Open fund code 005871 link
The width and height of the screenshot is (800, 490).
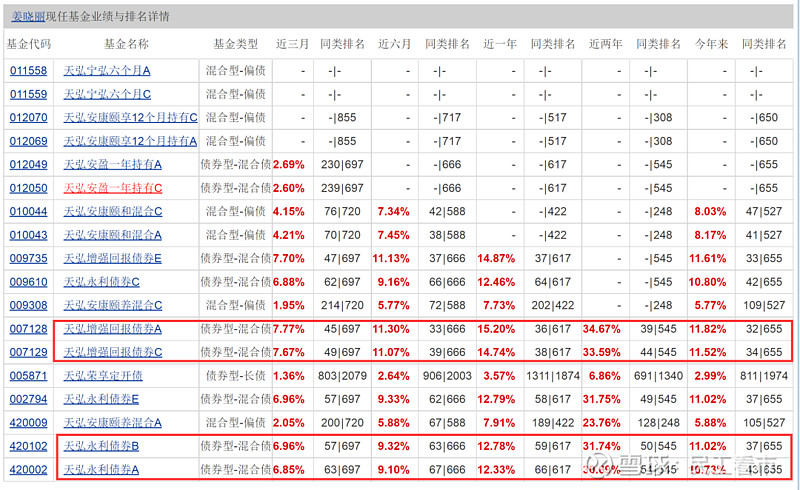(29, 376)
